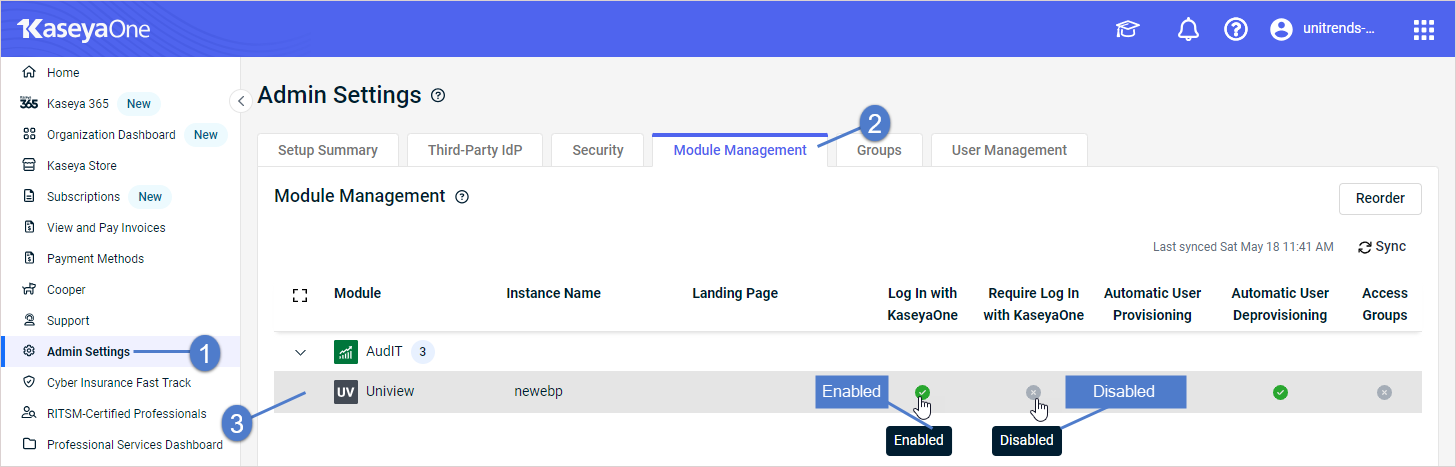
Task: Toggle Uniview Log In with KaseyaOne status
Action: [922, 392]
